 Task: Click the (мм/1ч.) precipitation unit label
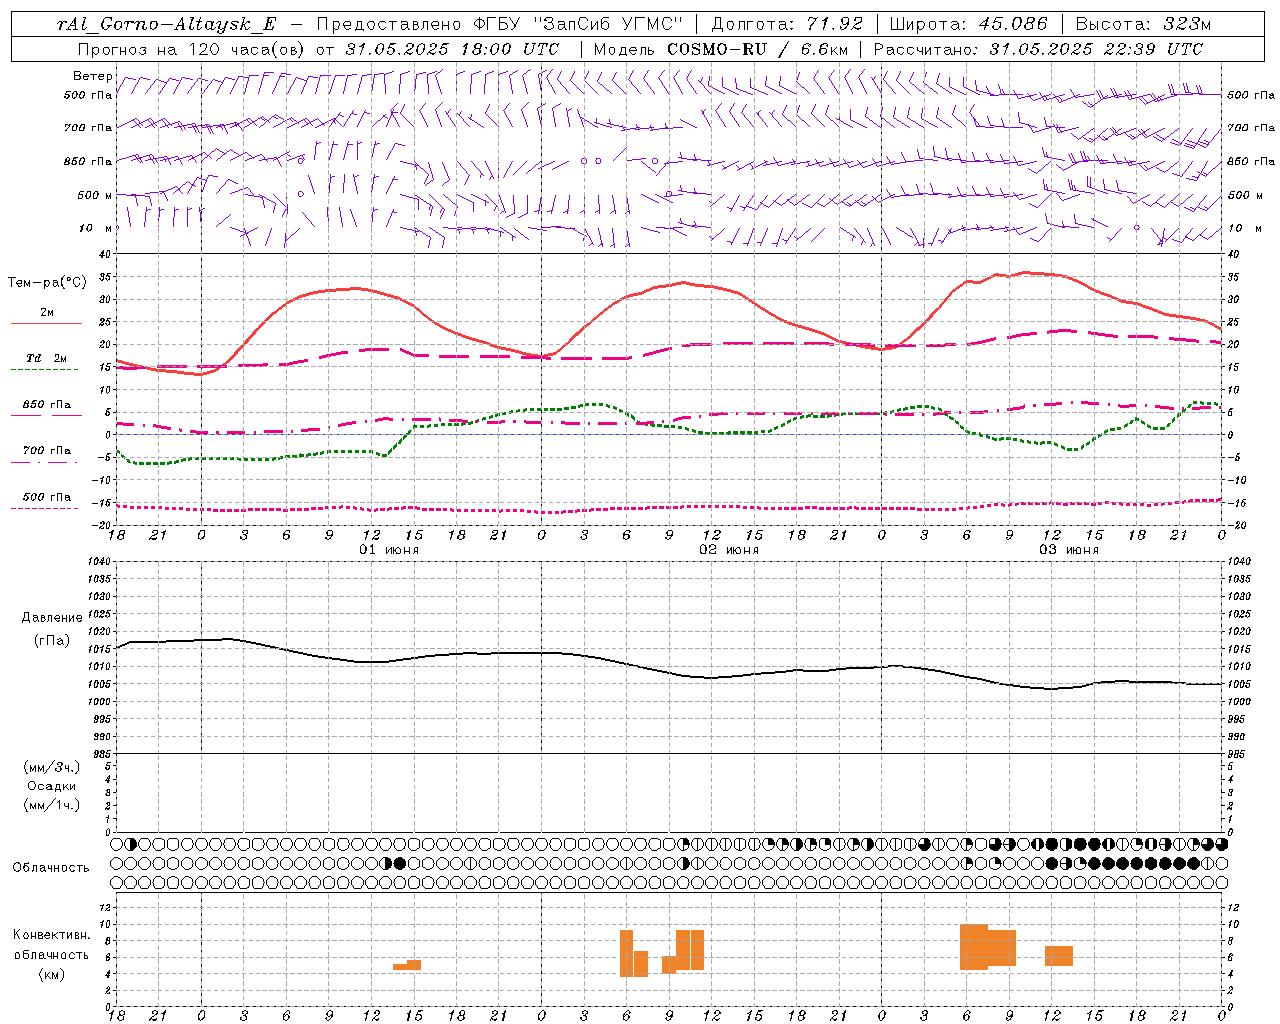[52, 805]
